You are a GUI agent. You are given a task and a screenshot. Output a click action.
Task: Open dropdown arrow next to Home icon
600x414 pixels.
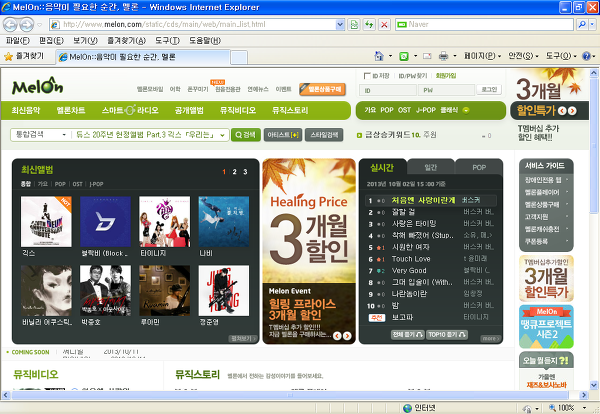[x=390, y=56]
